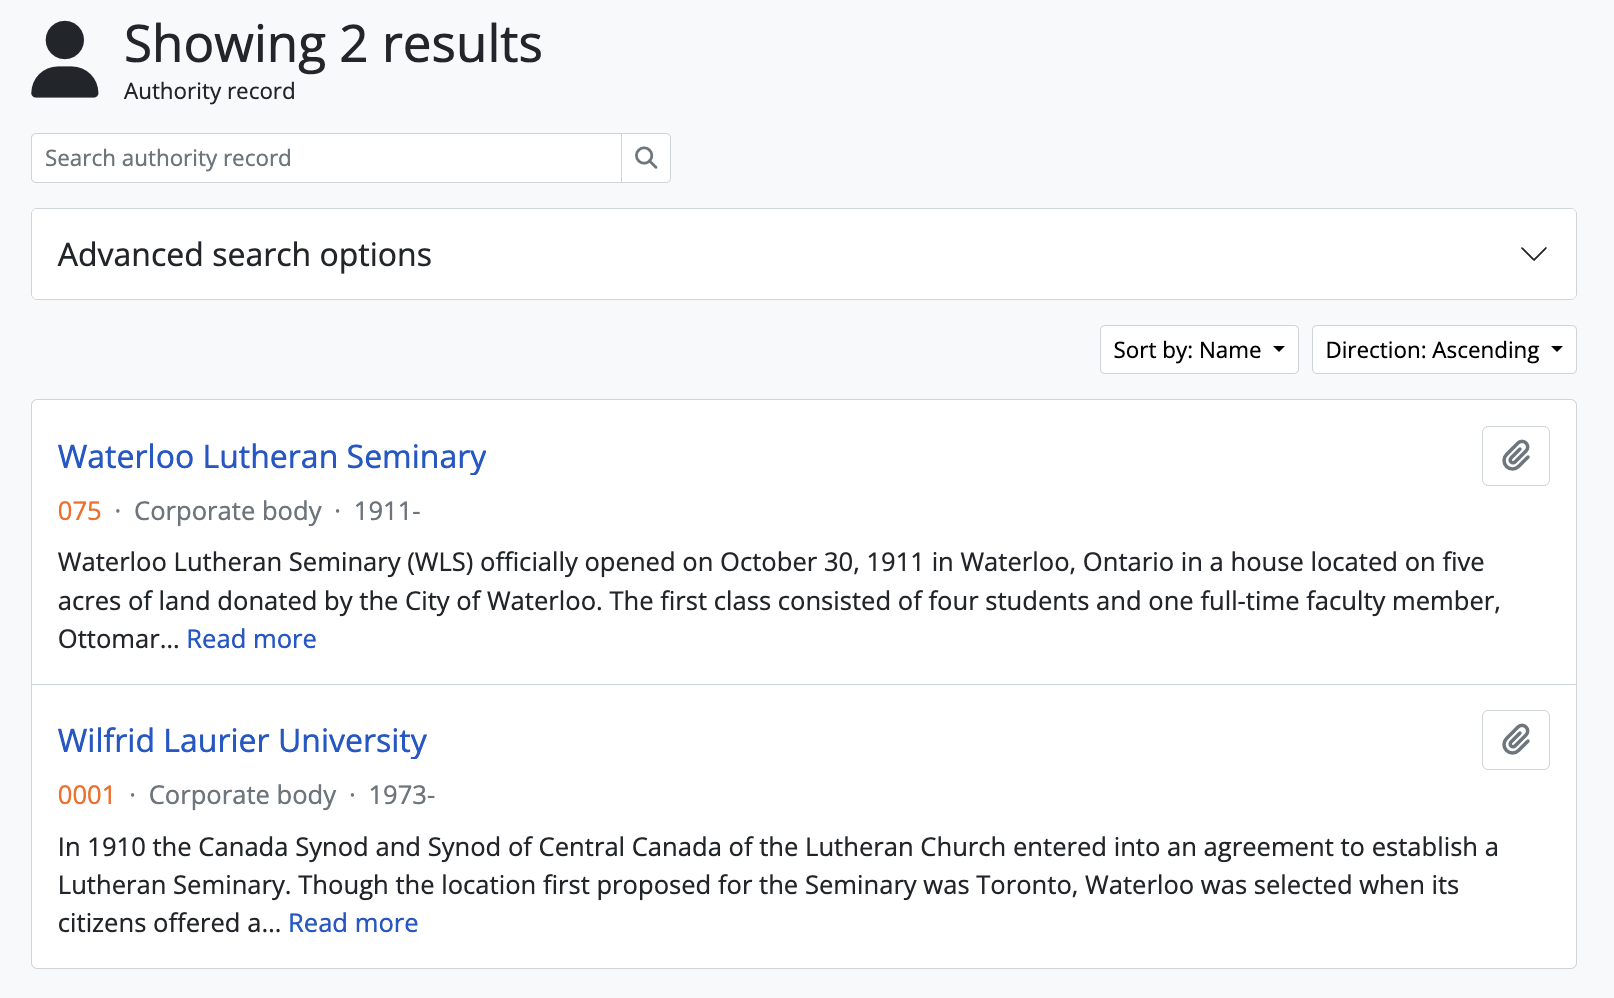Click Read more under Waterloo Lutheran Seminary
This screenshot has height=998, width=1614.
[251, 639]
